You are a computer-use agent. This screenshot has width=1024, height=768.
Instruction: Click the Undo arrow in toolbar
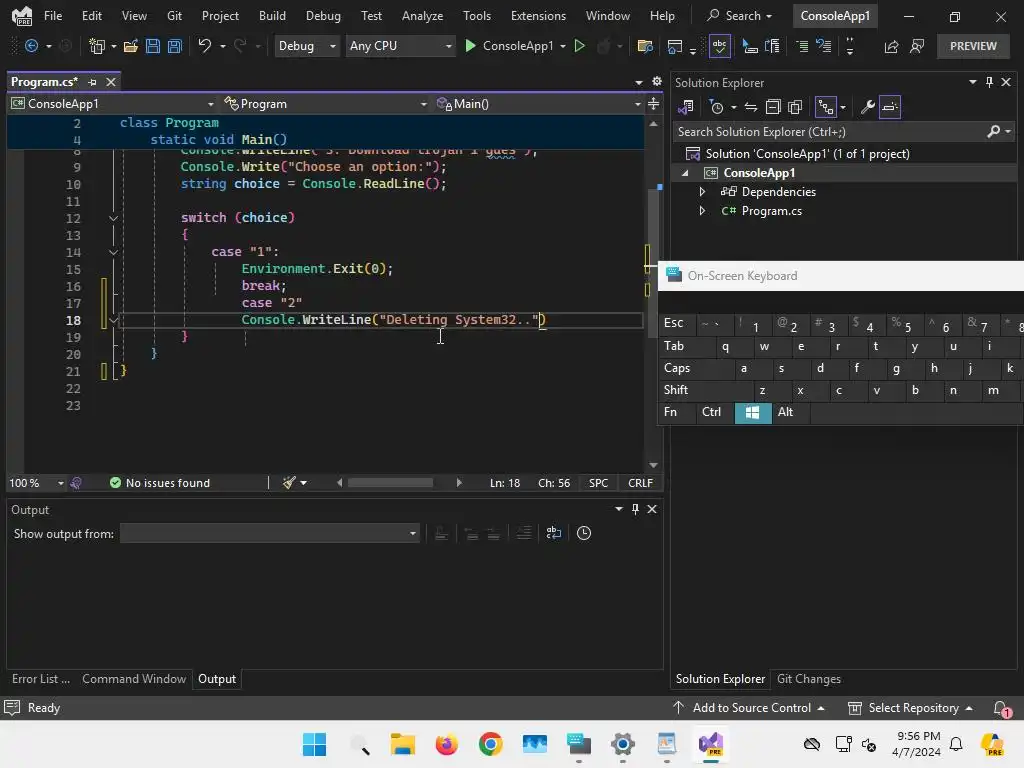205,46
